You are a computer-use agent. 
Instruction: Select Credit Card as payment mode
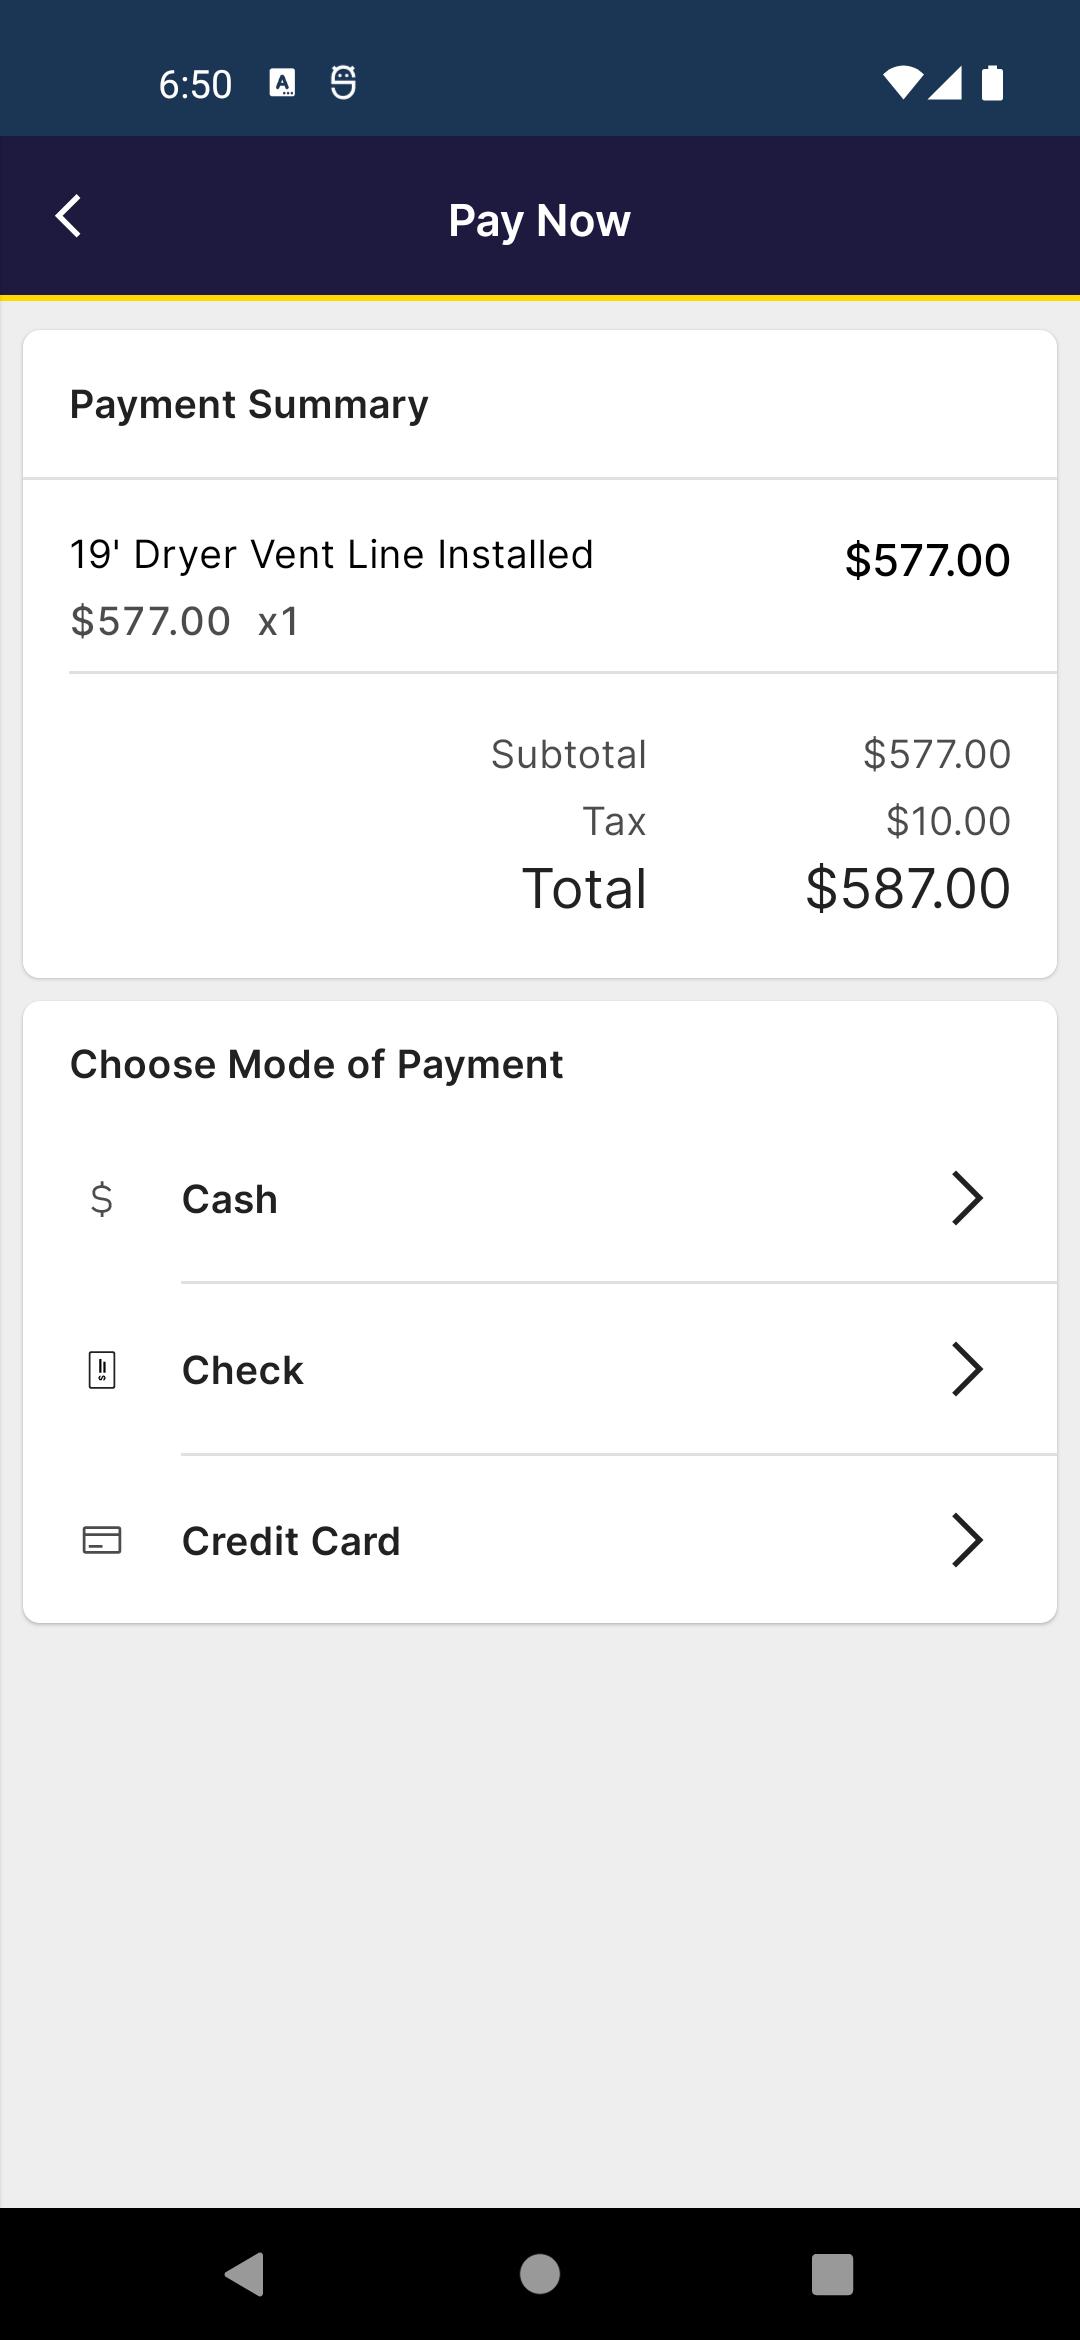point(540,1540)
